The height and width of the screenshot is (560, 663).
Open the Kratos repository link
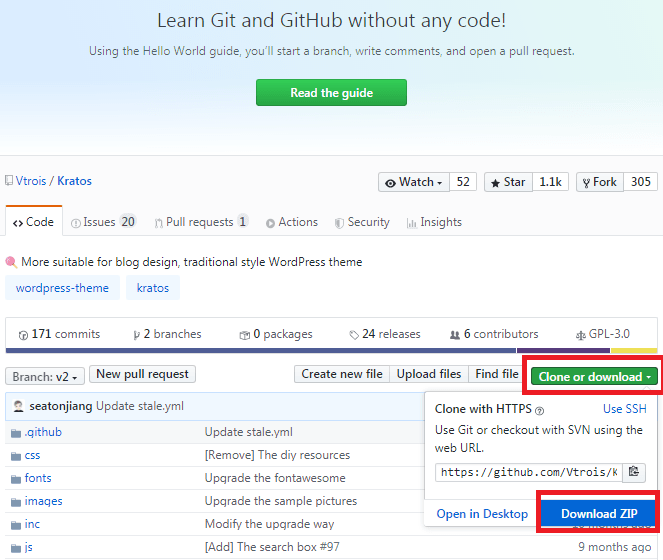pos(74,181)
